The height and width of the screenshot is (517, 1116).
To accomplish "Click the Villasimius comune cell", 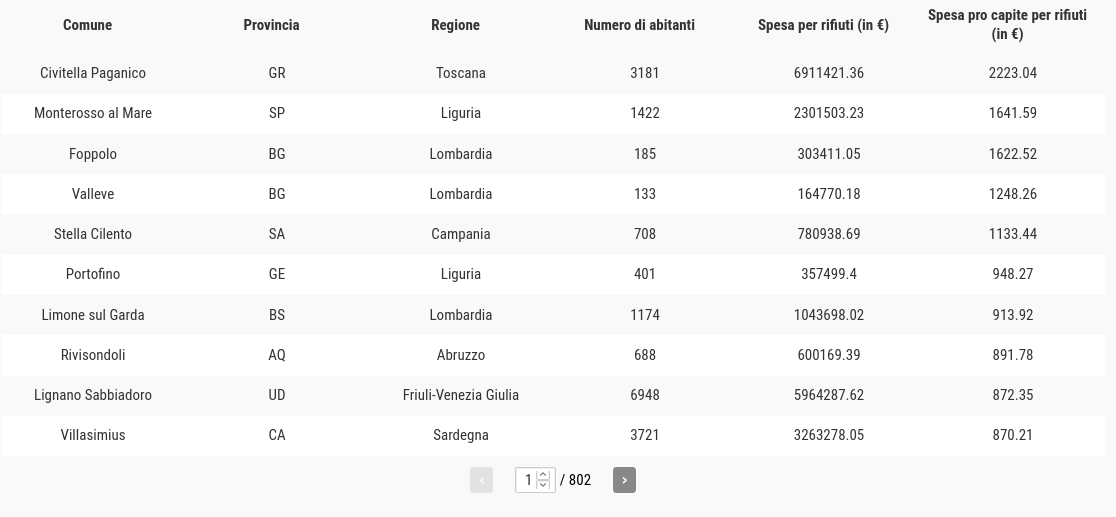I will (x=93, y=435).
